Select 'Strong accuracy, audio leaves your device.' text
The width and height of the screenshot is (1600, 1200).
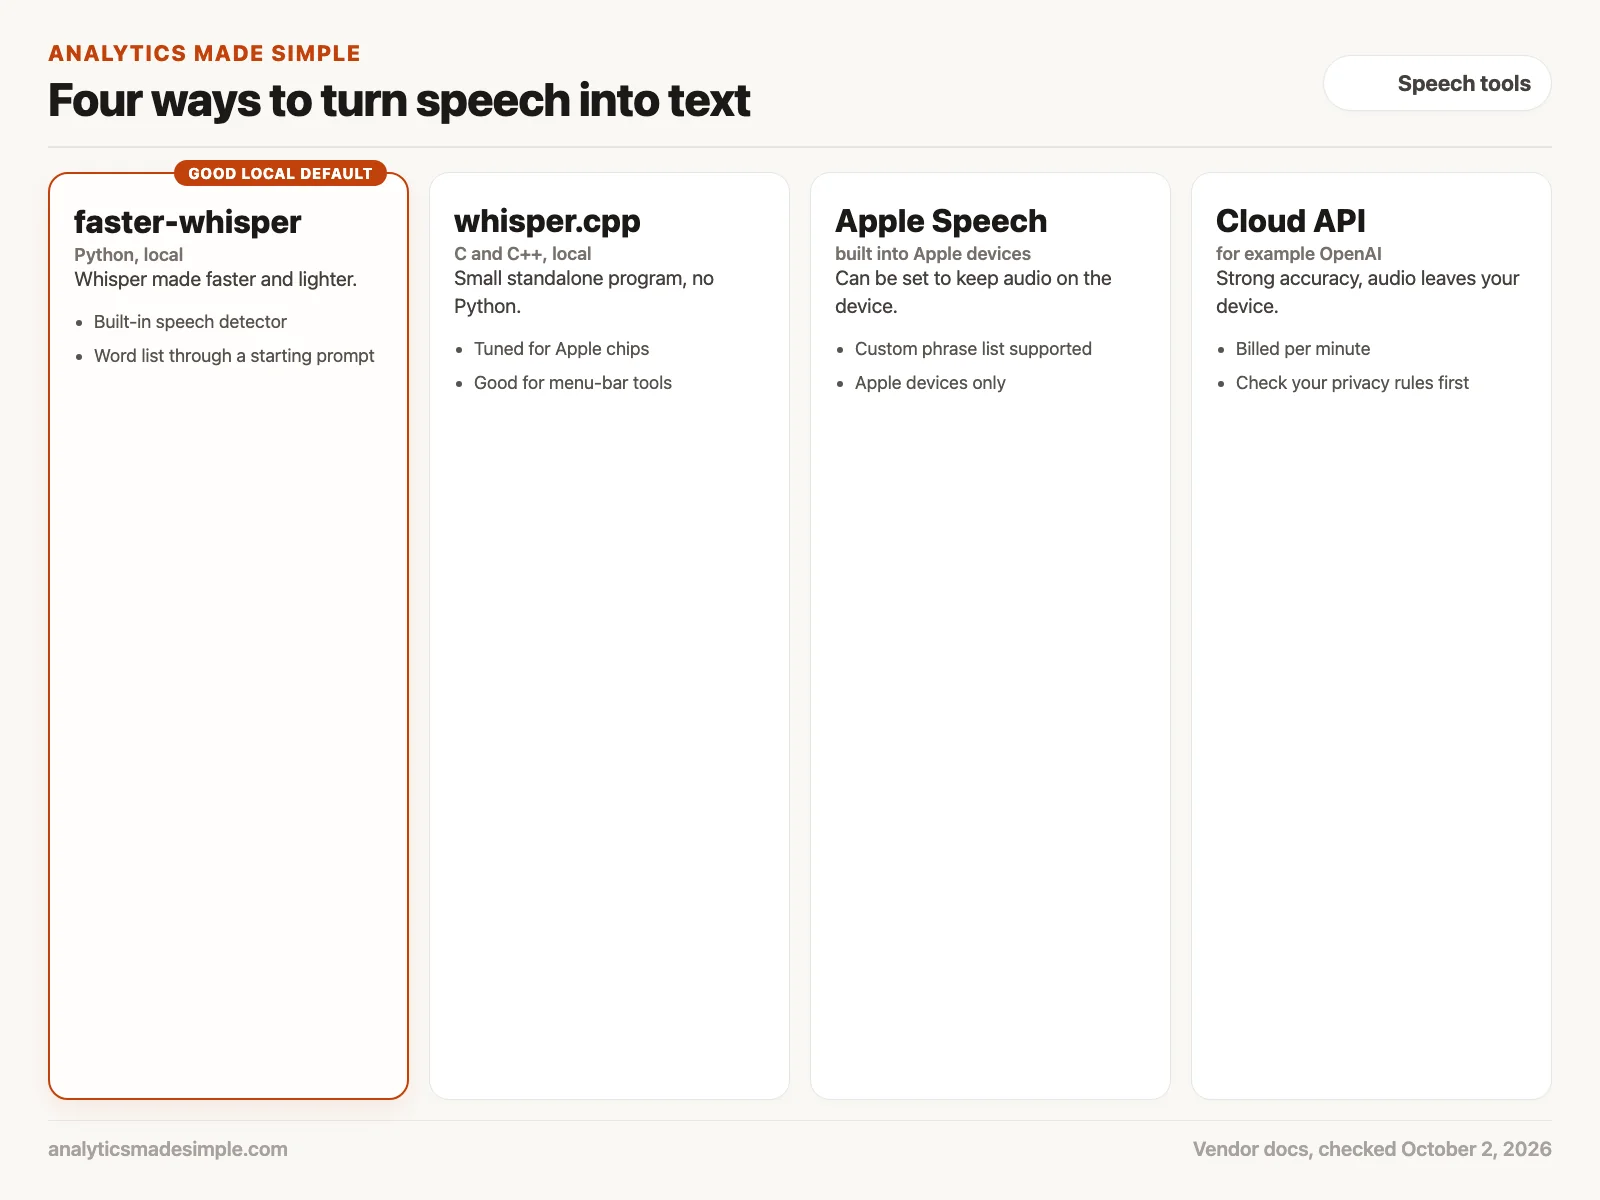pyautogui.click(x=1368, y=292)
